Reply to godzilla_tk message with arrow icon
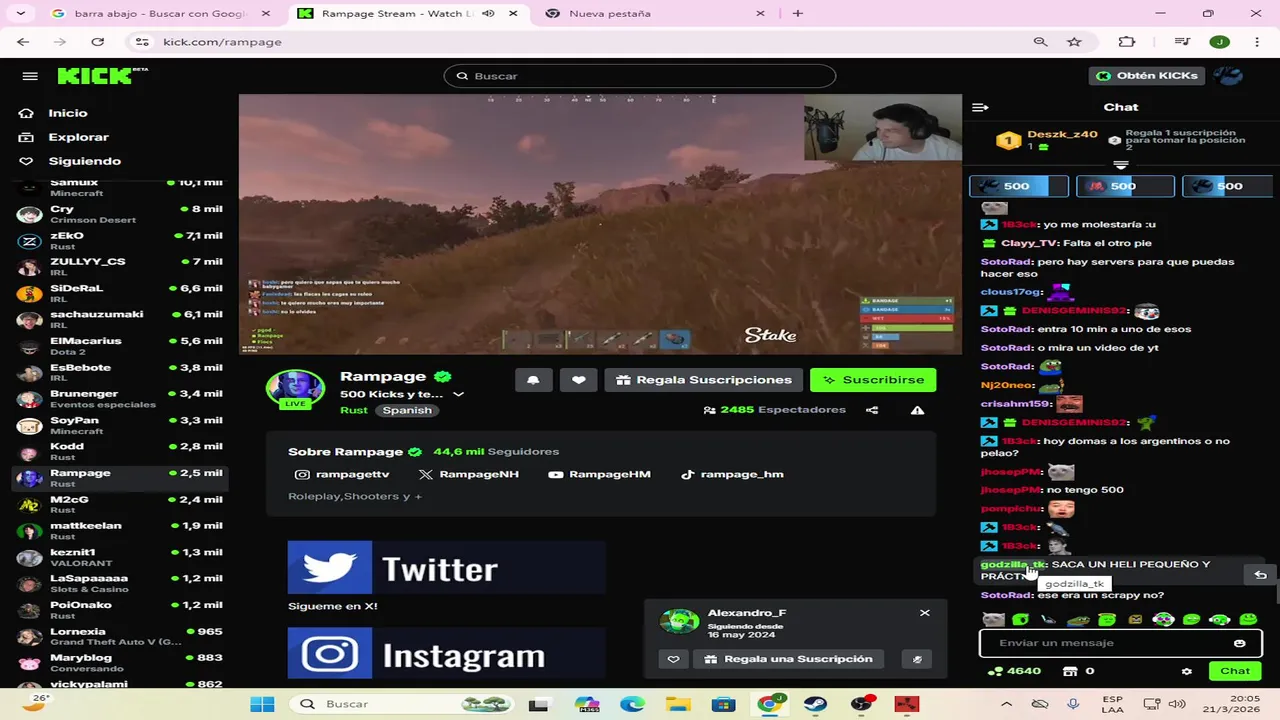Screen dimensions: 1280x720 tap(1260, 574)
